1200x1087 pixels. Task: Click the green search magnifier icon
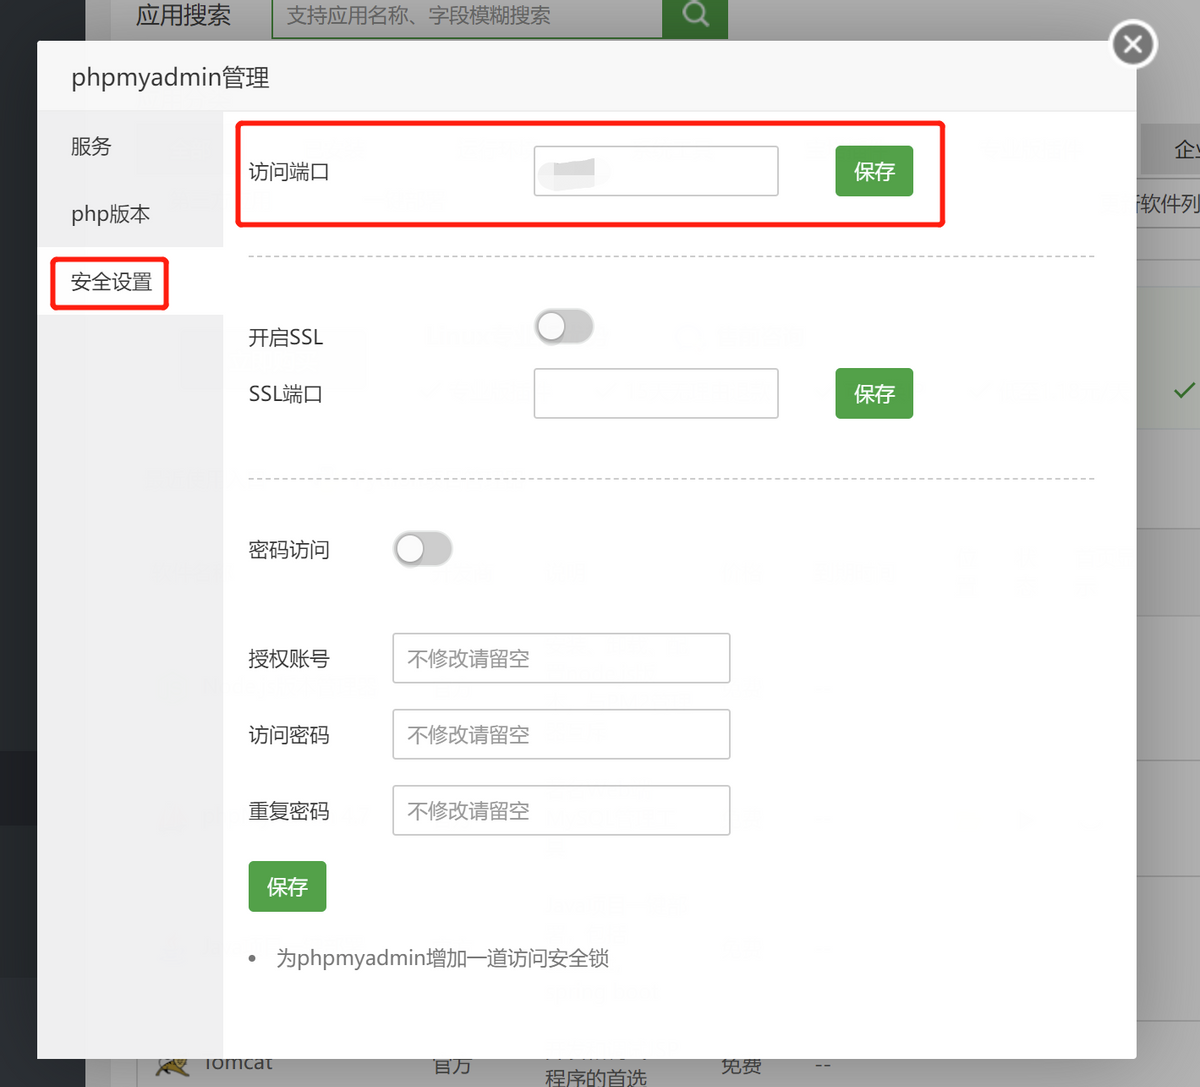695,15
